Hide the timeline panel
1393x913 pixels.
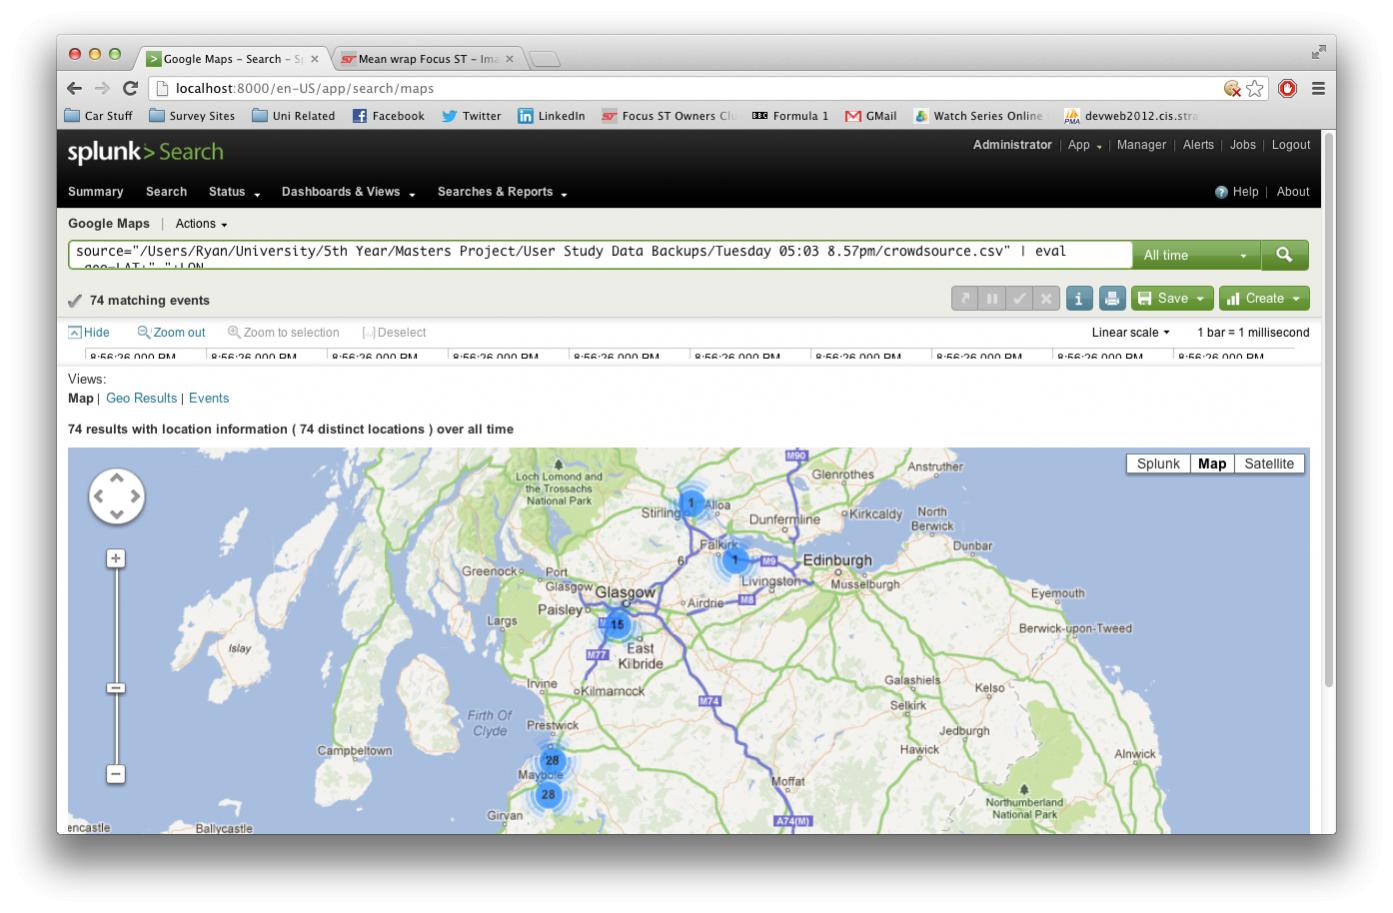point(89,332)
